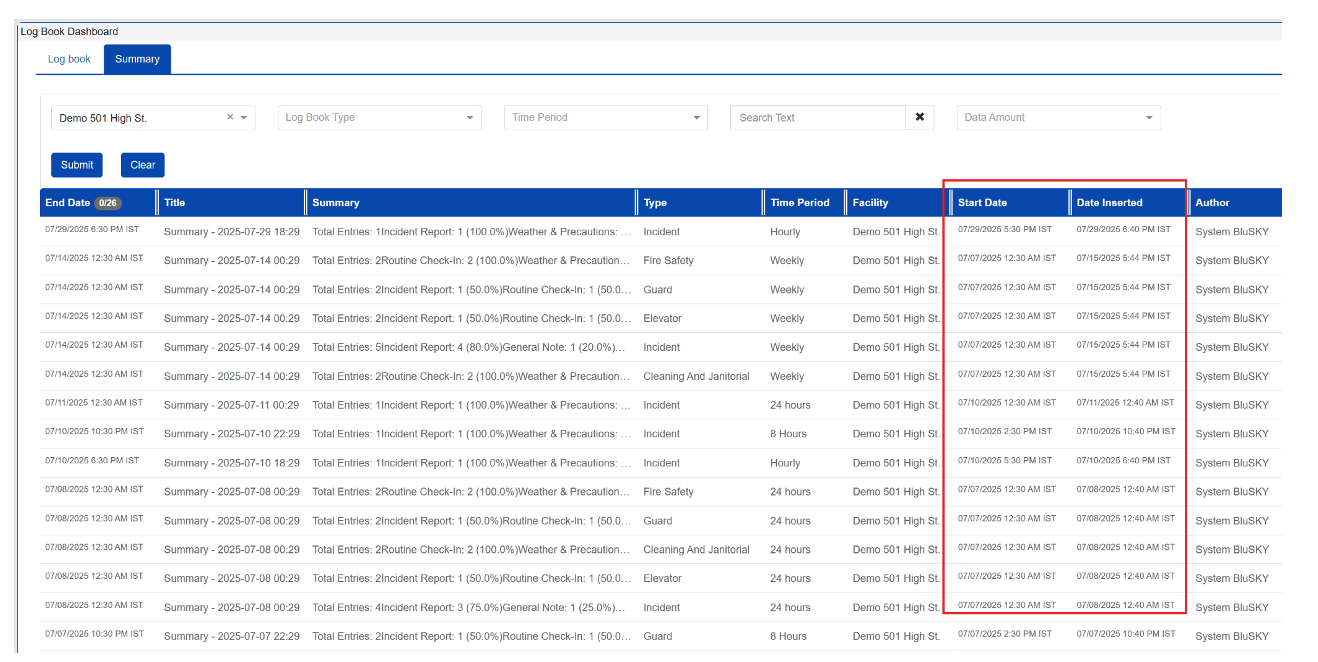Open the Log Book Type dropdown

click(379, 118)
